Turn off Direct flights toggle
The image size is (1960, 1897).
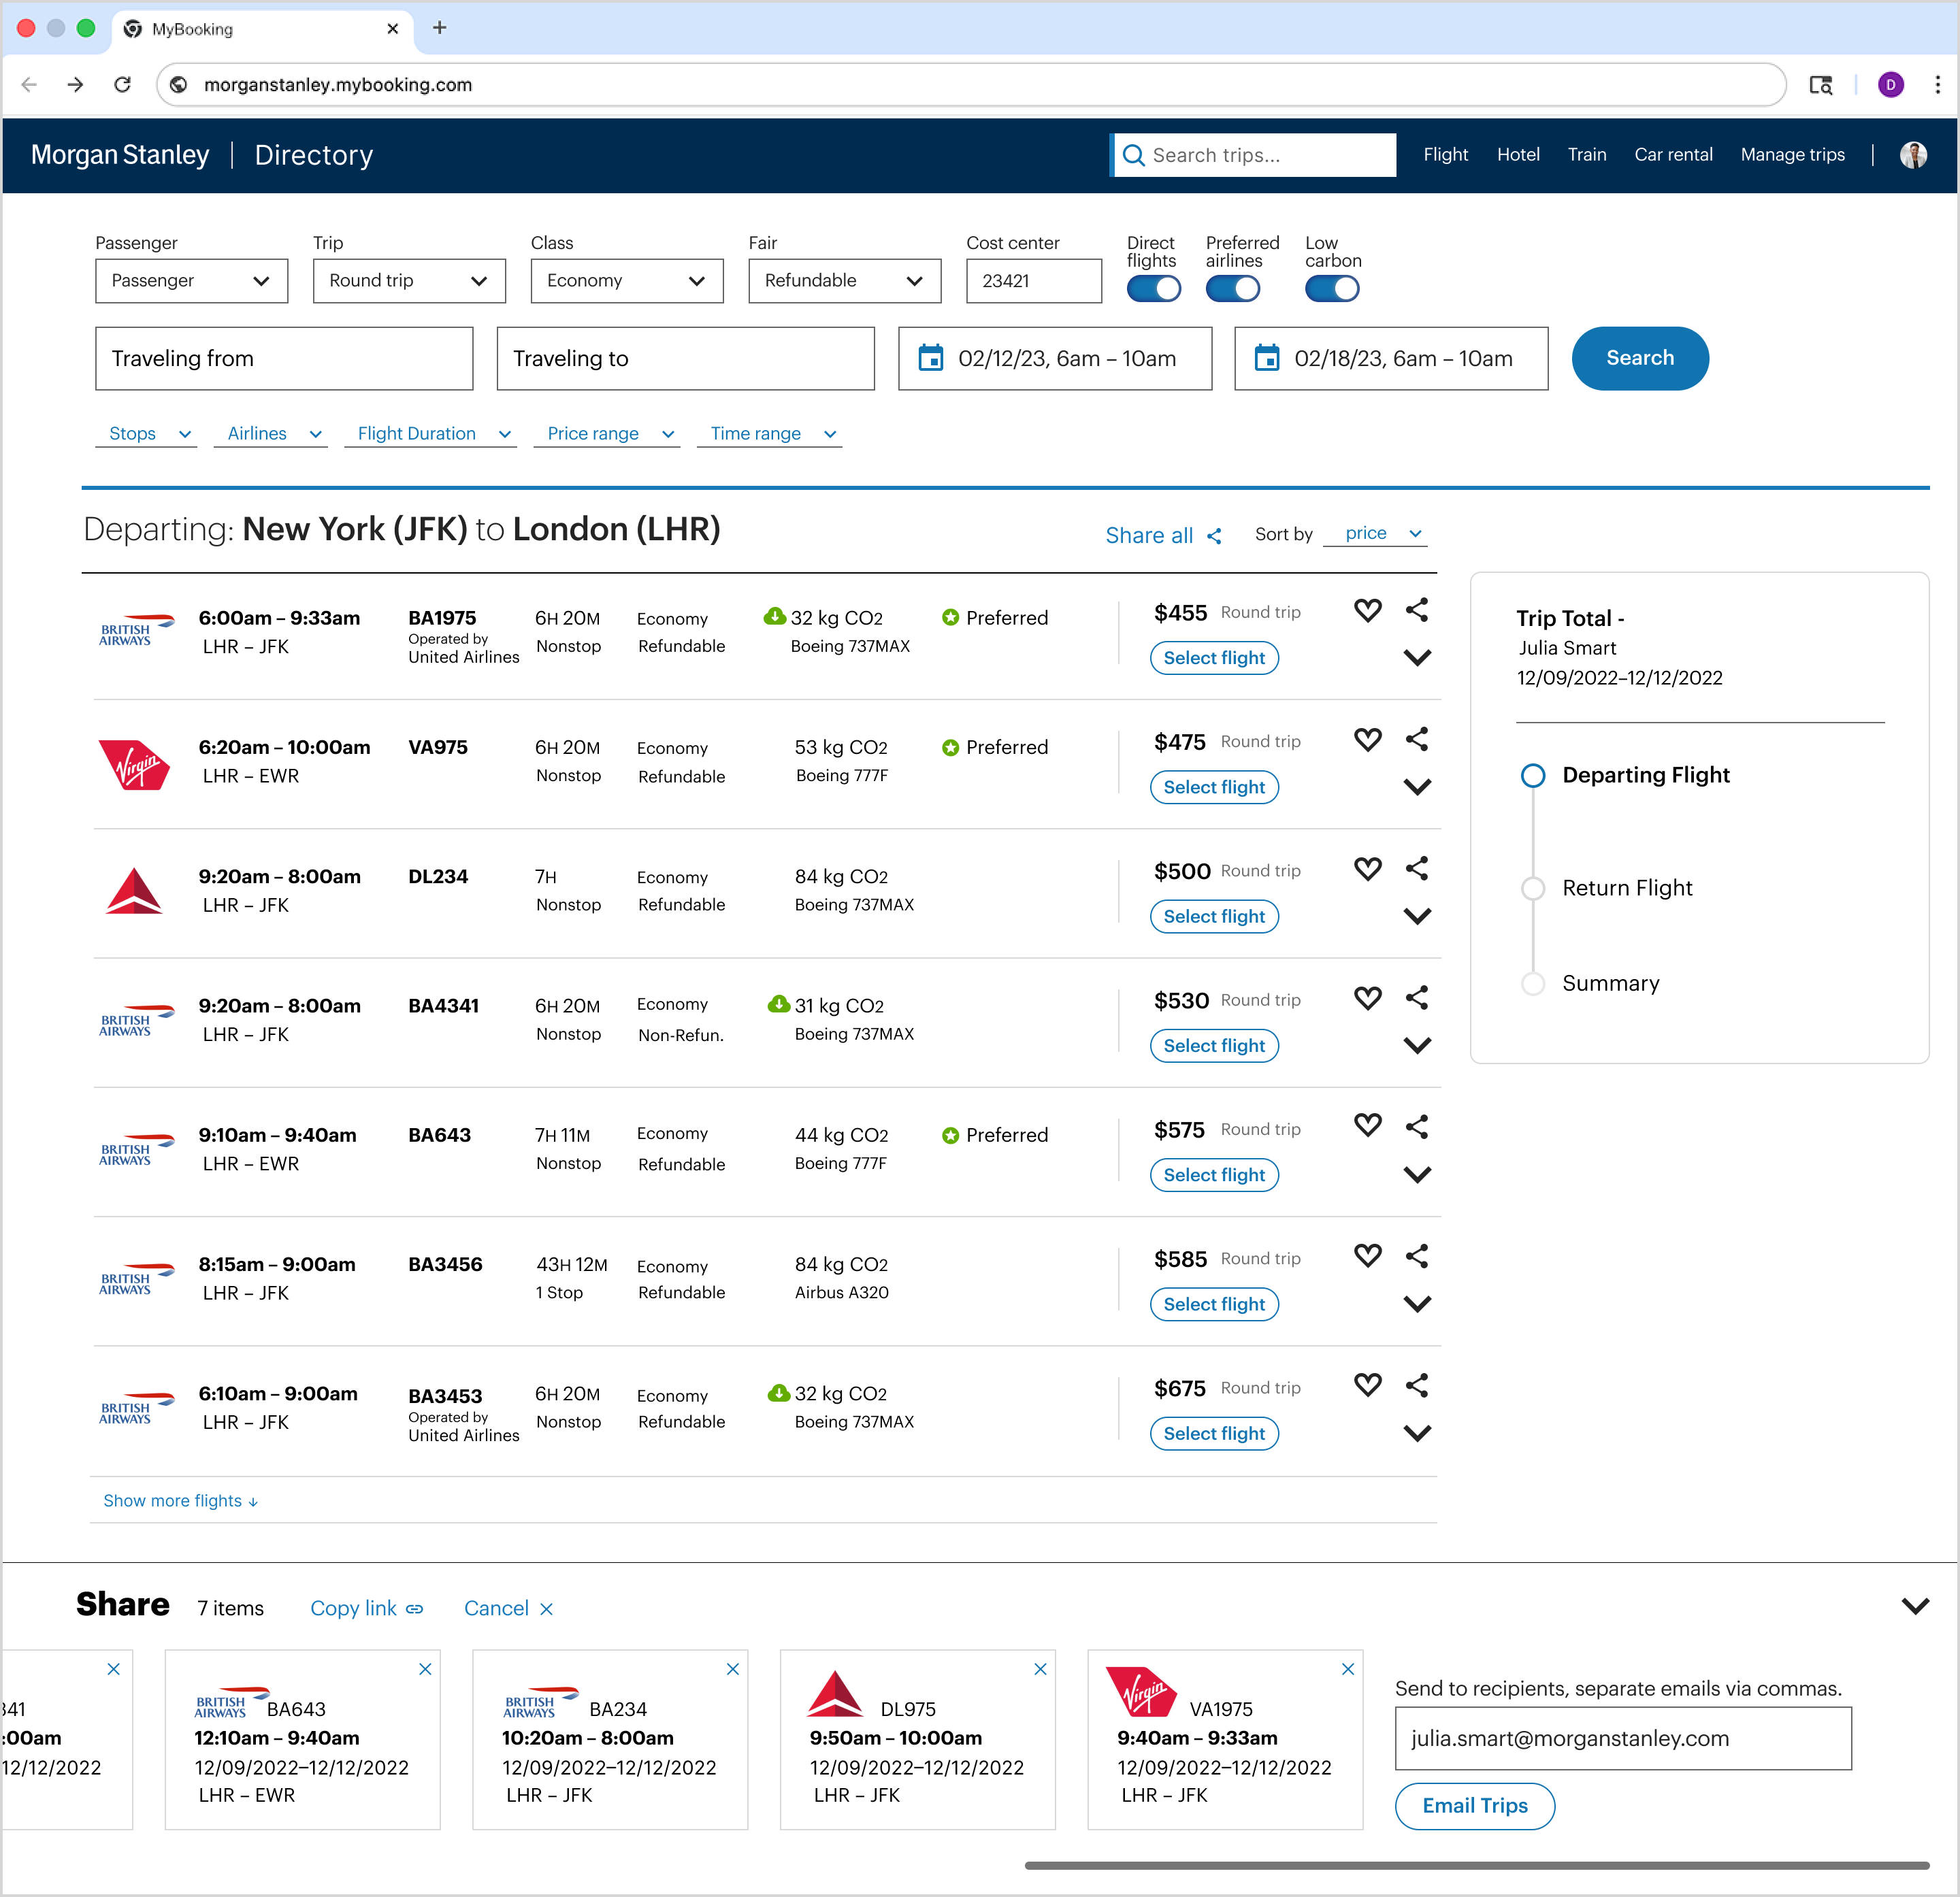1153,289
